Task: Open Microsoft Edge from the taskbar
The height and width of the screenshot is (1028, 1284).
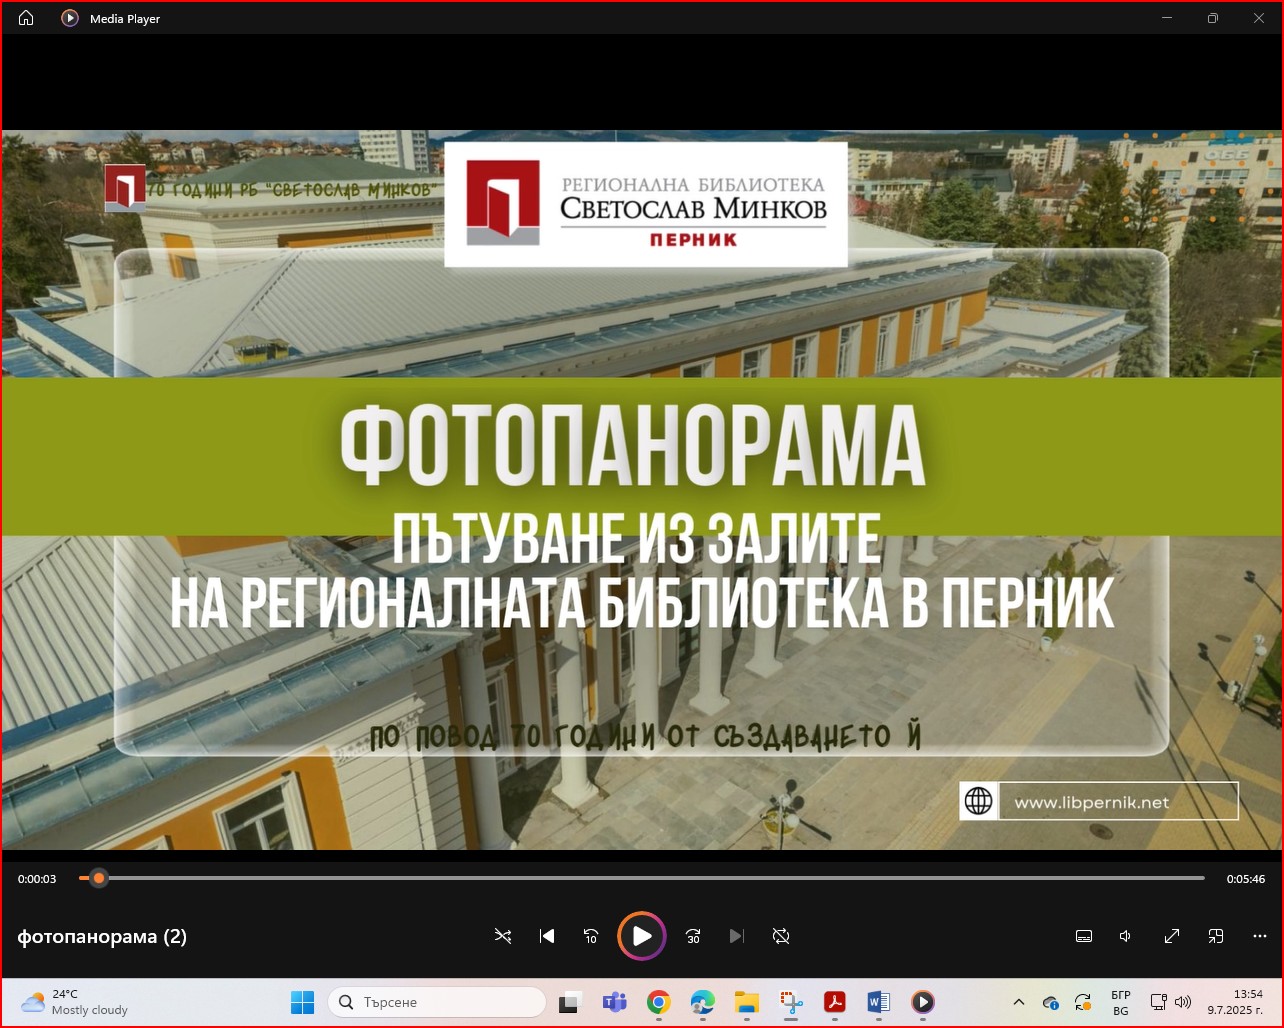Action: click(702, 1002)
